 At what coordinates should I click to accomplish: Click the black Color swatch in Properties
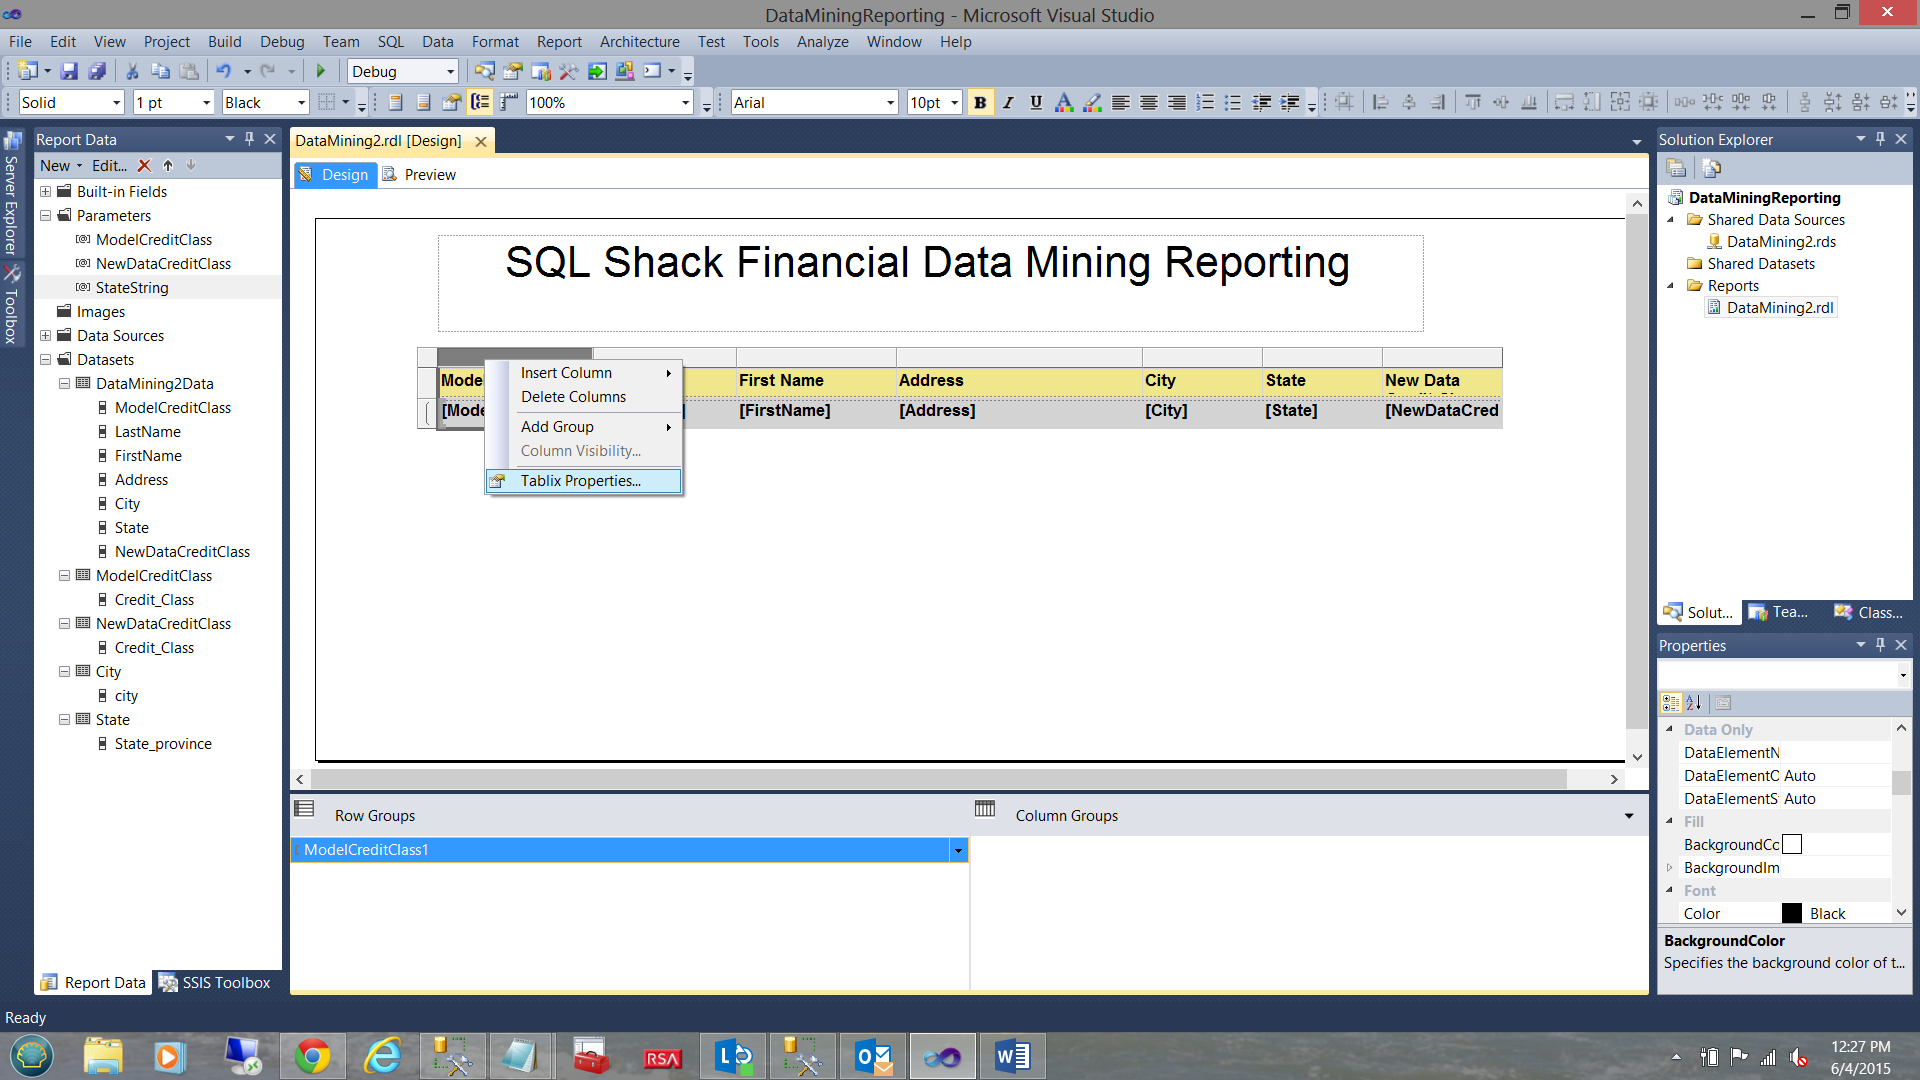(x=1792, y=913)
